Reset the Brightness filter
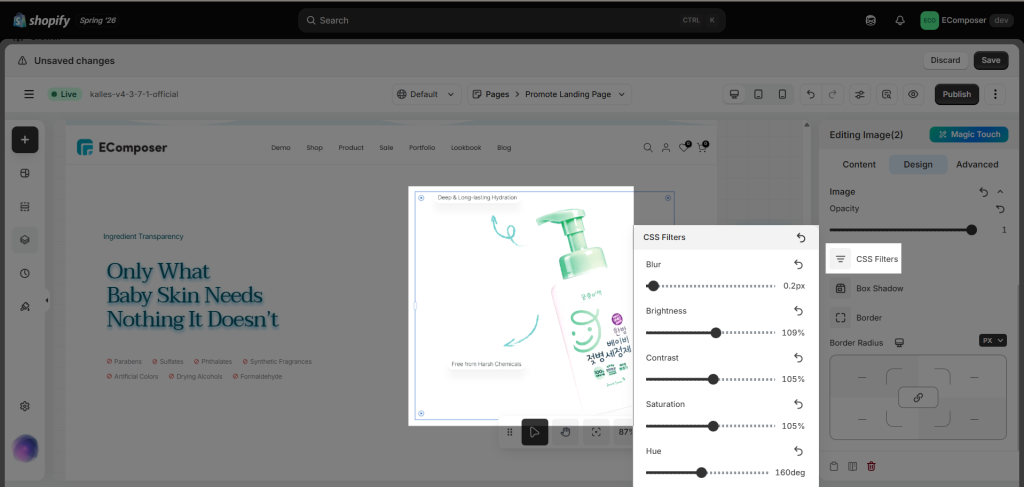Viewport: 1024px width, 487px height. 798,311
